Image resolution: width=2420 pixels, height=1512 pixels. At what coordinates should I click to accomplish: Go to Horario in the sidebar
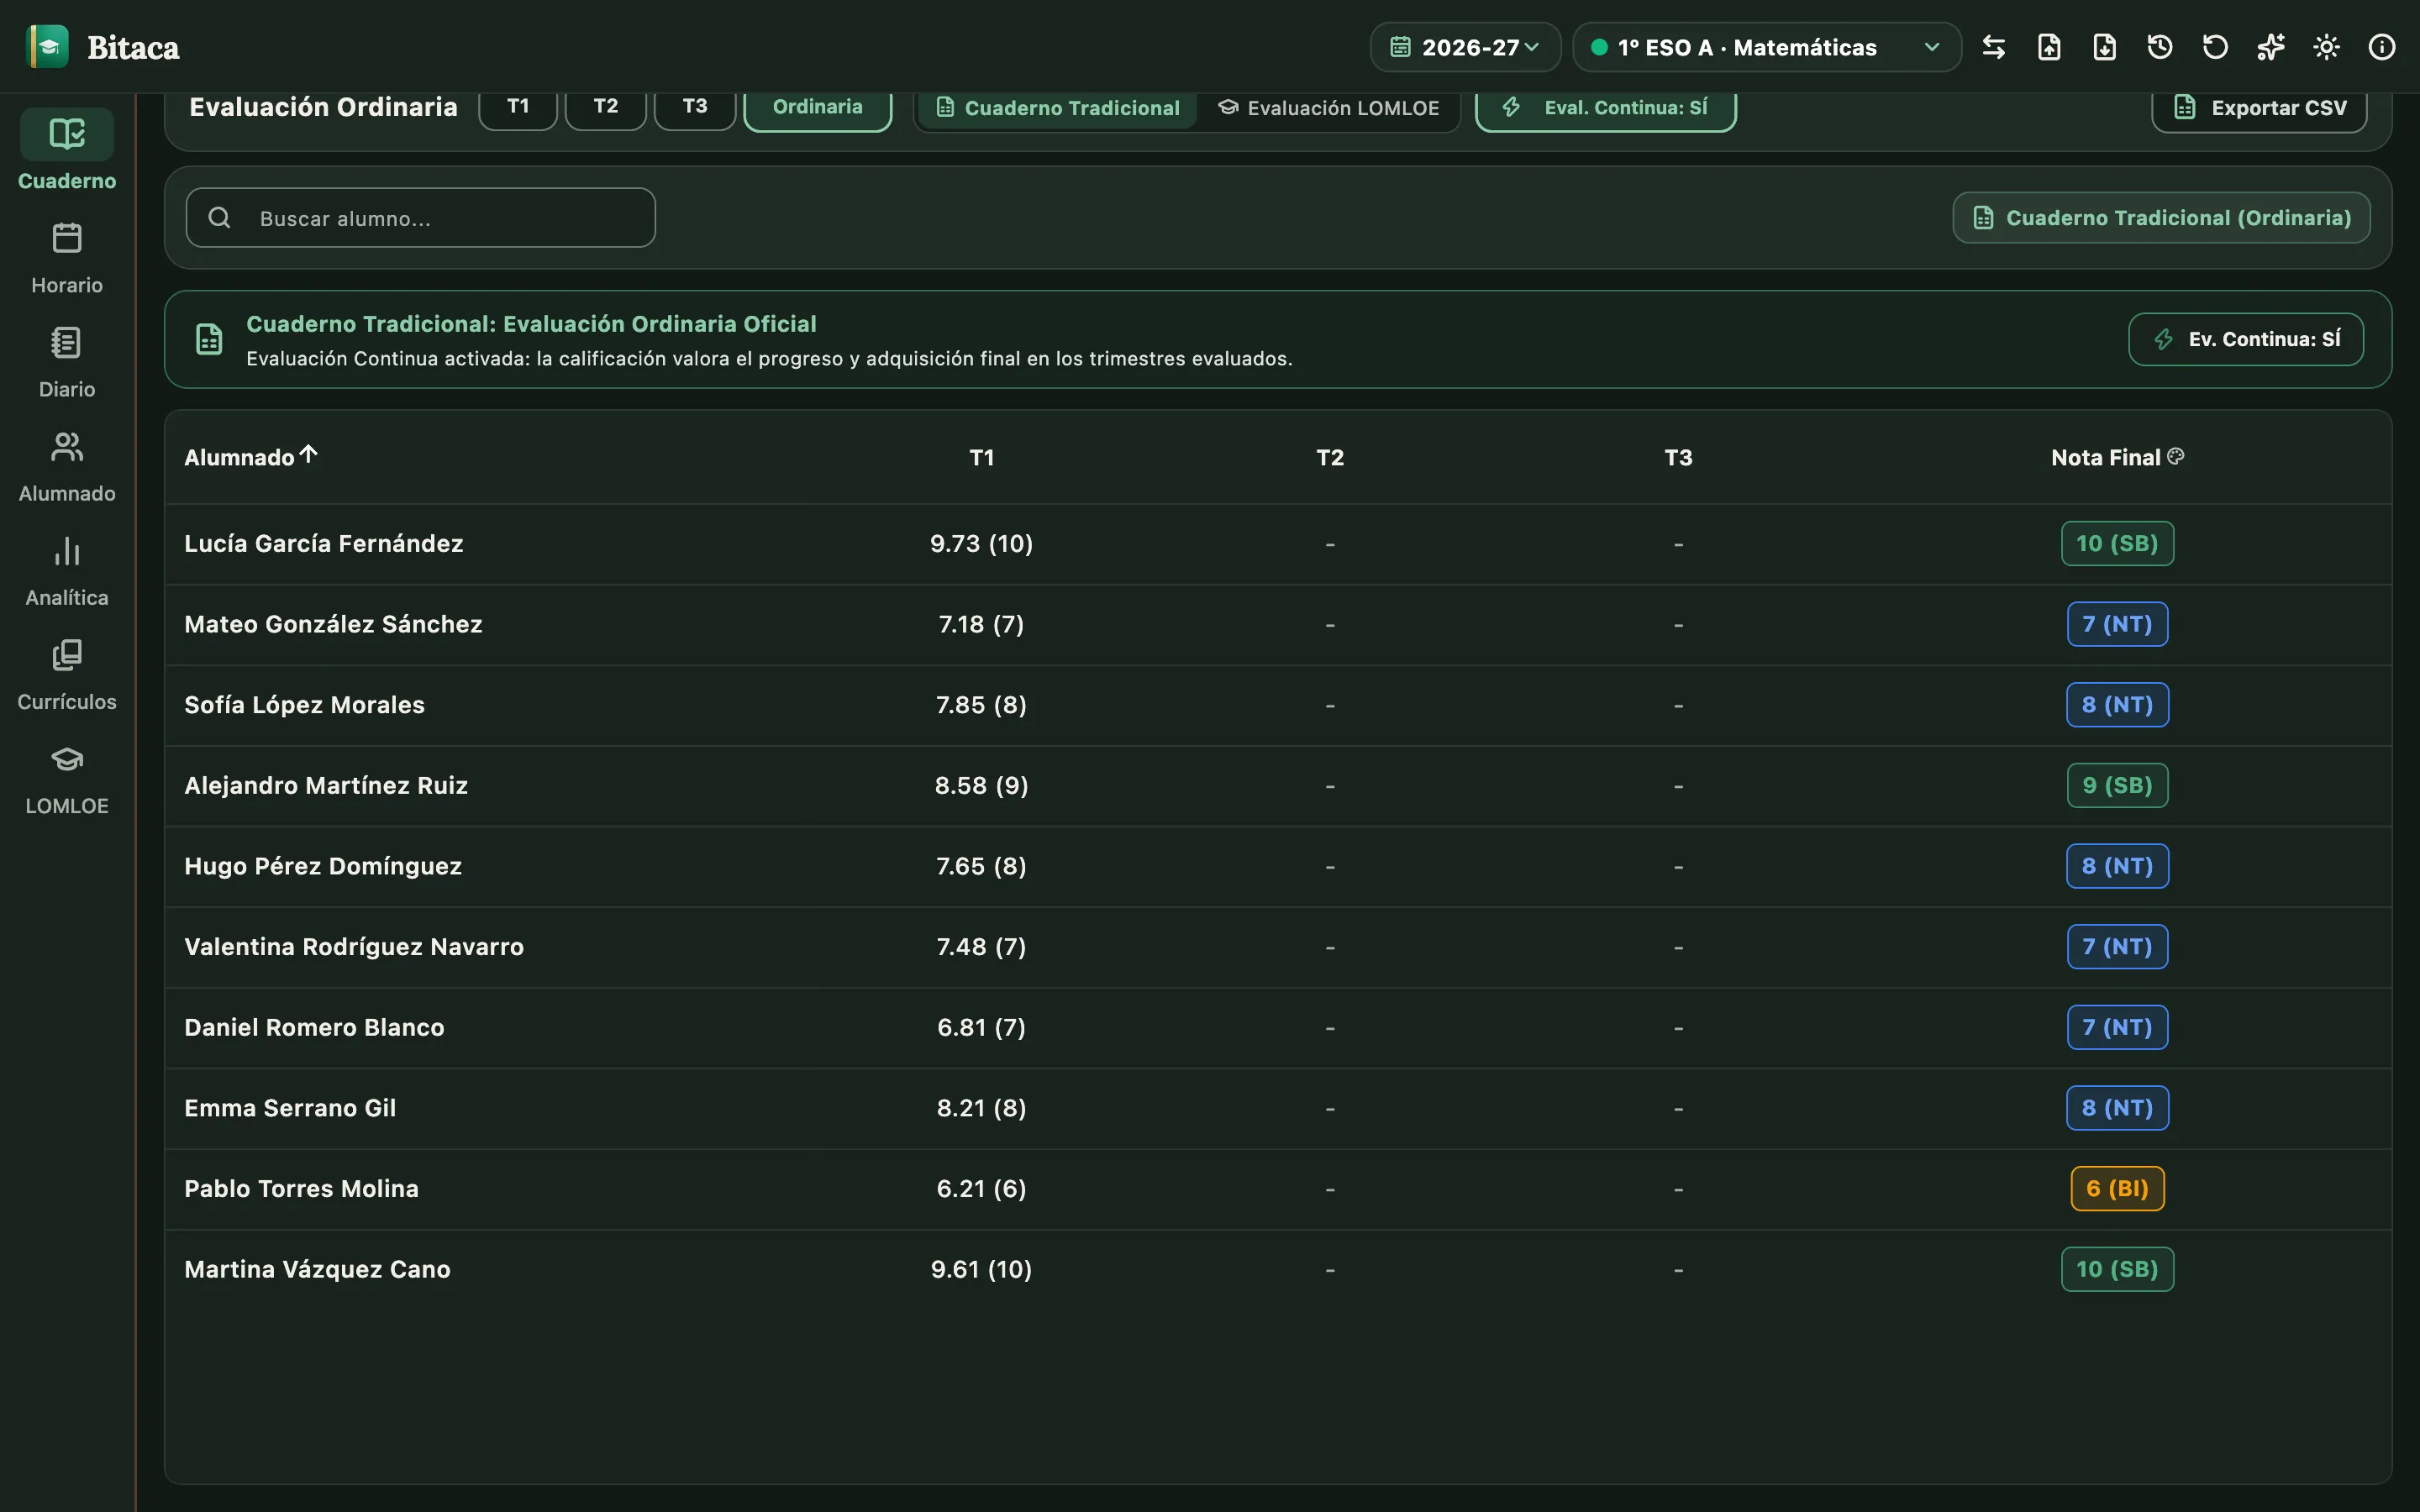click(67, 258)
